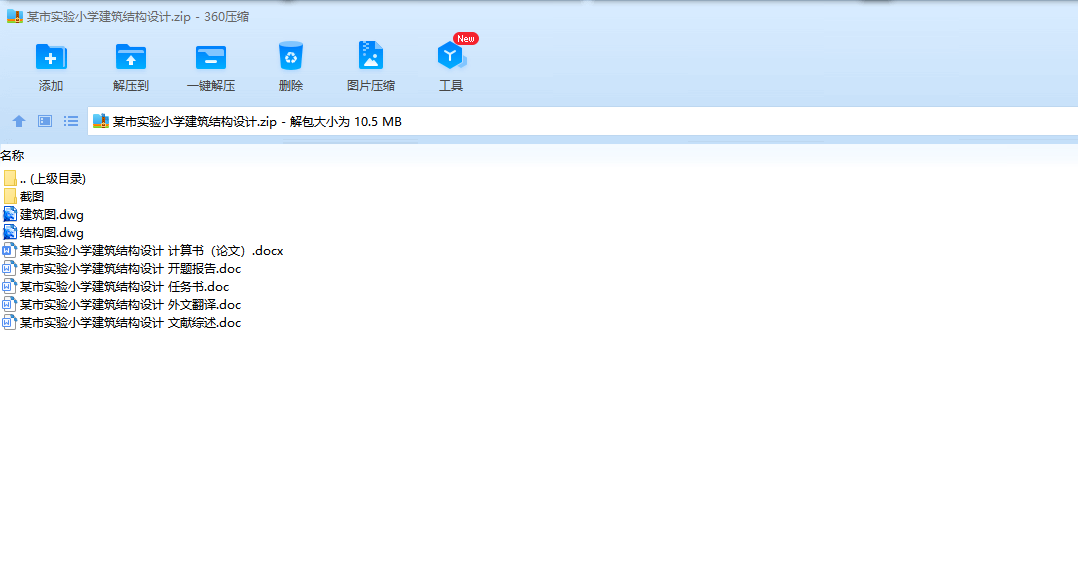Screen dimensions: 1078x563
Task: Open the 工具 (Tools) icon
Action: pos(451,56)
